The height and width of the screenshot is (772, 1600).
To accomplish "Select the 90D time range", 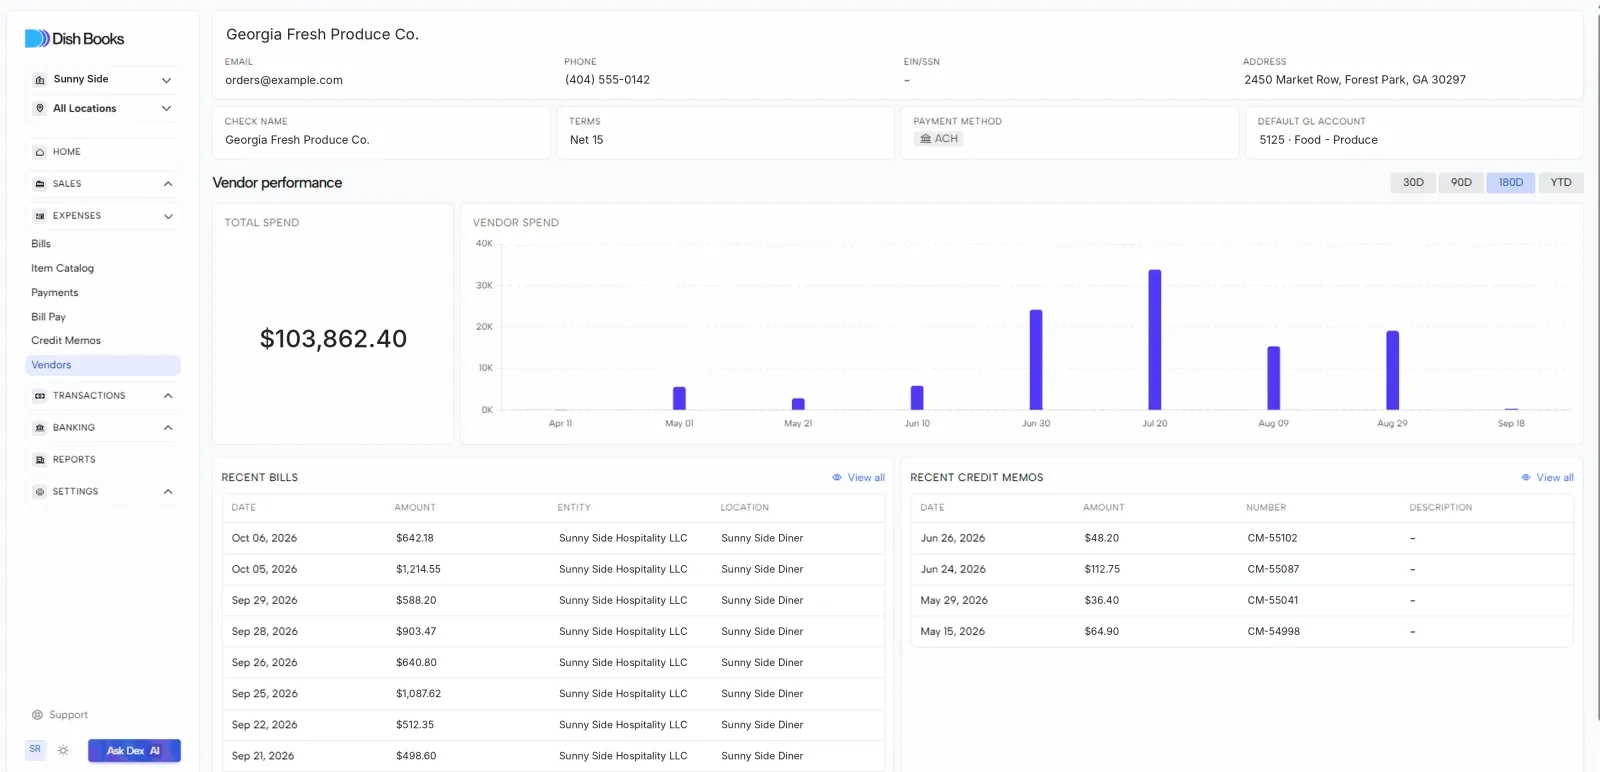I will tap(1461, 183).
